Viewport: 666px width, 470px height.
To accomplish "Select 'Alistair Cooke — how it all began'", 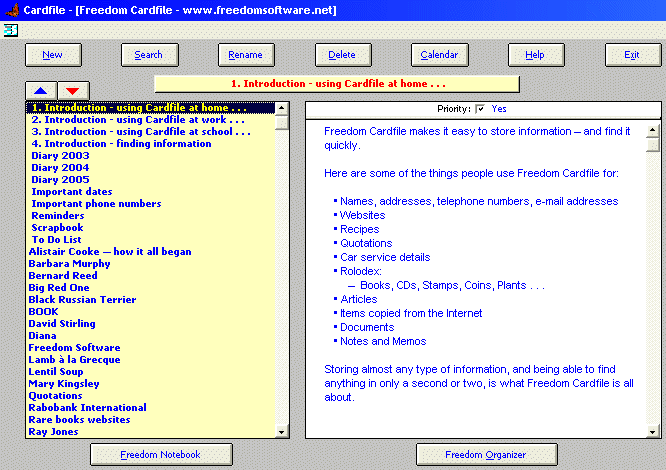I will (150, 252).
